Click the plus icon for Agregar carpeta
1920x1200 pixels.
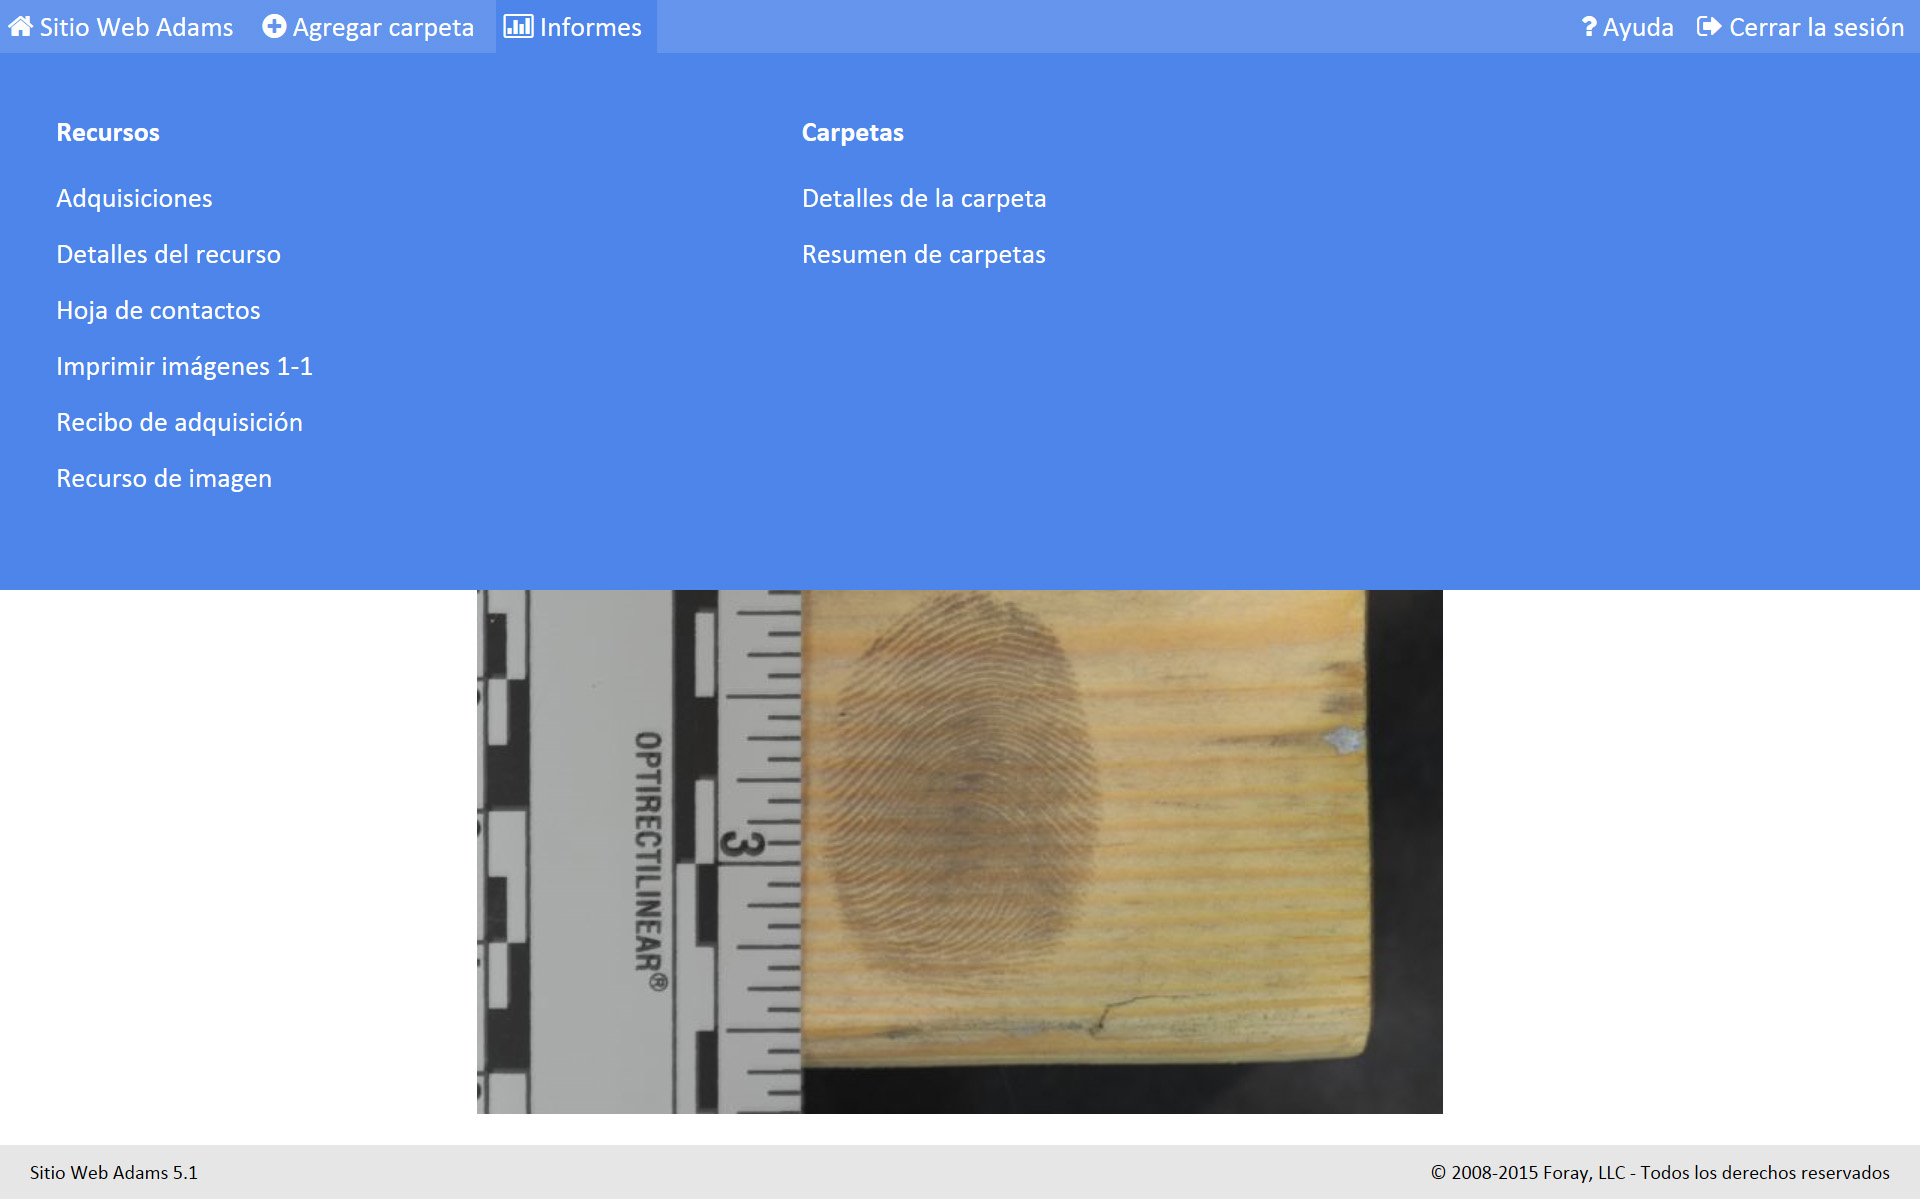tap(274, 26)
